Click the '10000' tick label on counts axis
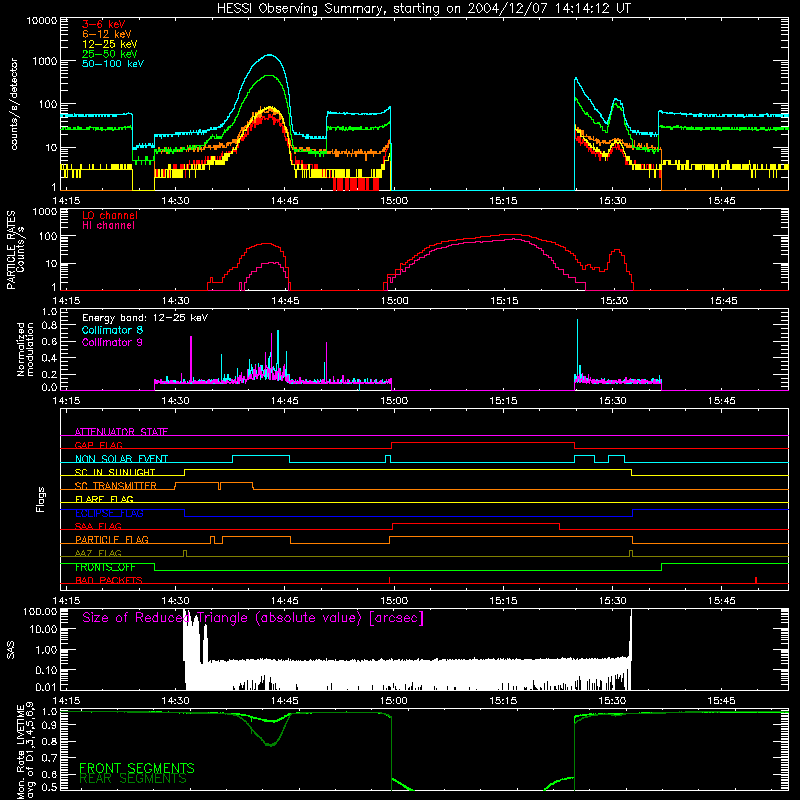The width and height of the screenshot is (800, 800). pyautogui.click(x=42, y=21)
